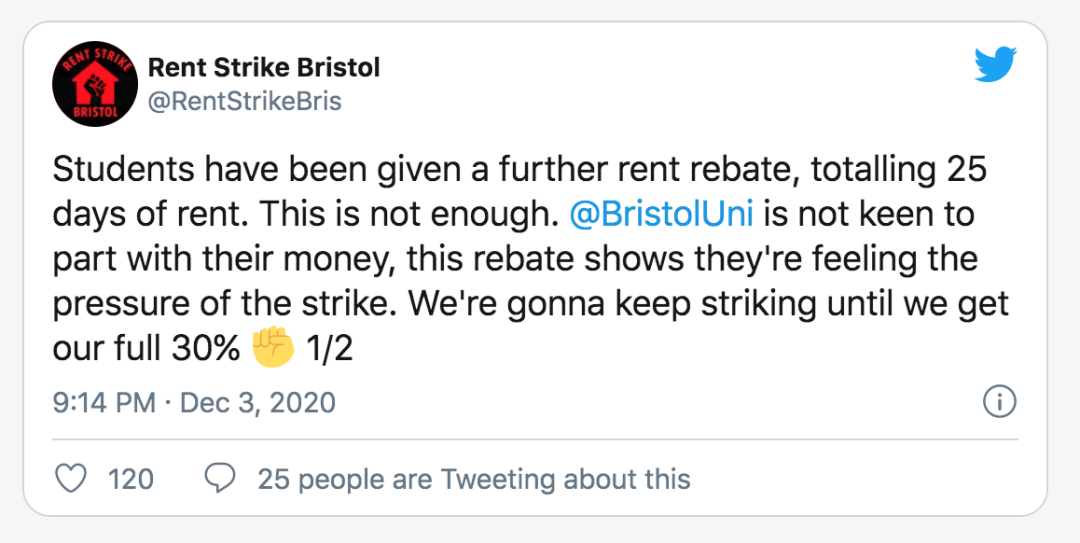The image size is (1080, 543).
Task: Like the tweet with the heart icon
Action: 70,479
